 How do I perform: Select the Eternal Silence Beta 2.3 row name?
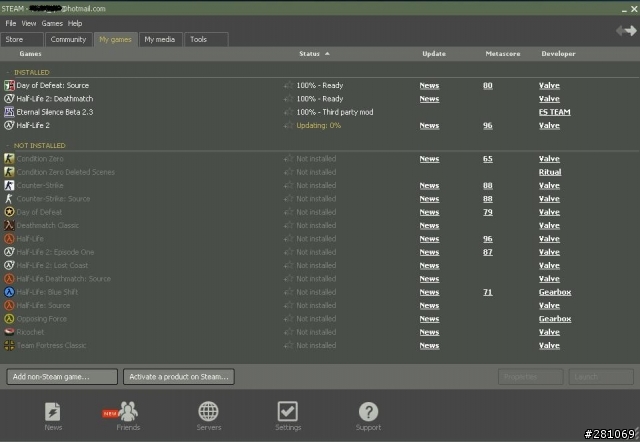pyautogui.click(x=55, y=112)
